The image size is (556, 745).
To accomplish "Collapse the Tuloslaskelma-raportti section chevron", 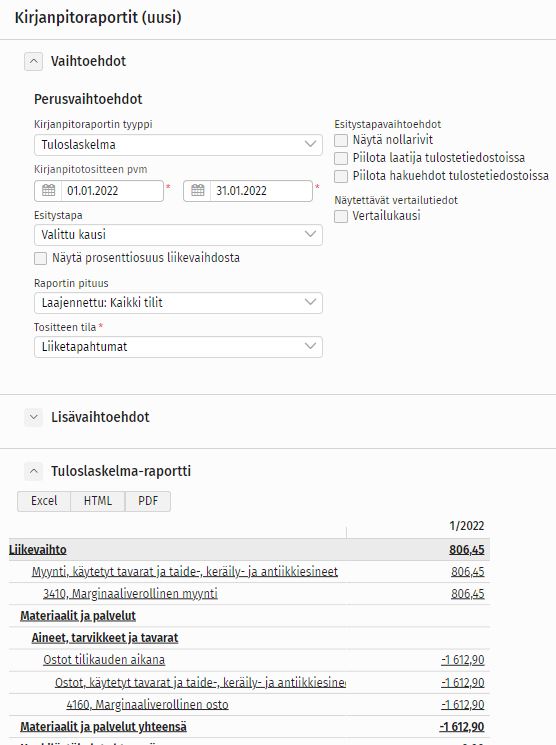I will click(33, 471).
